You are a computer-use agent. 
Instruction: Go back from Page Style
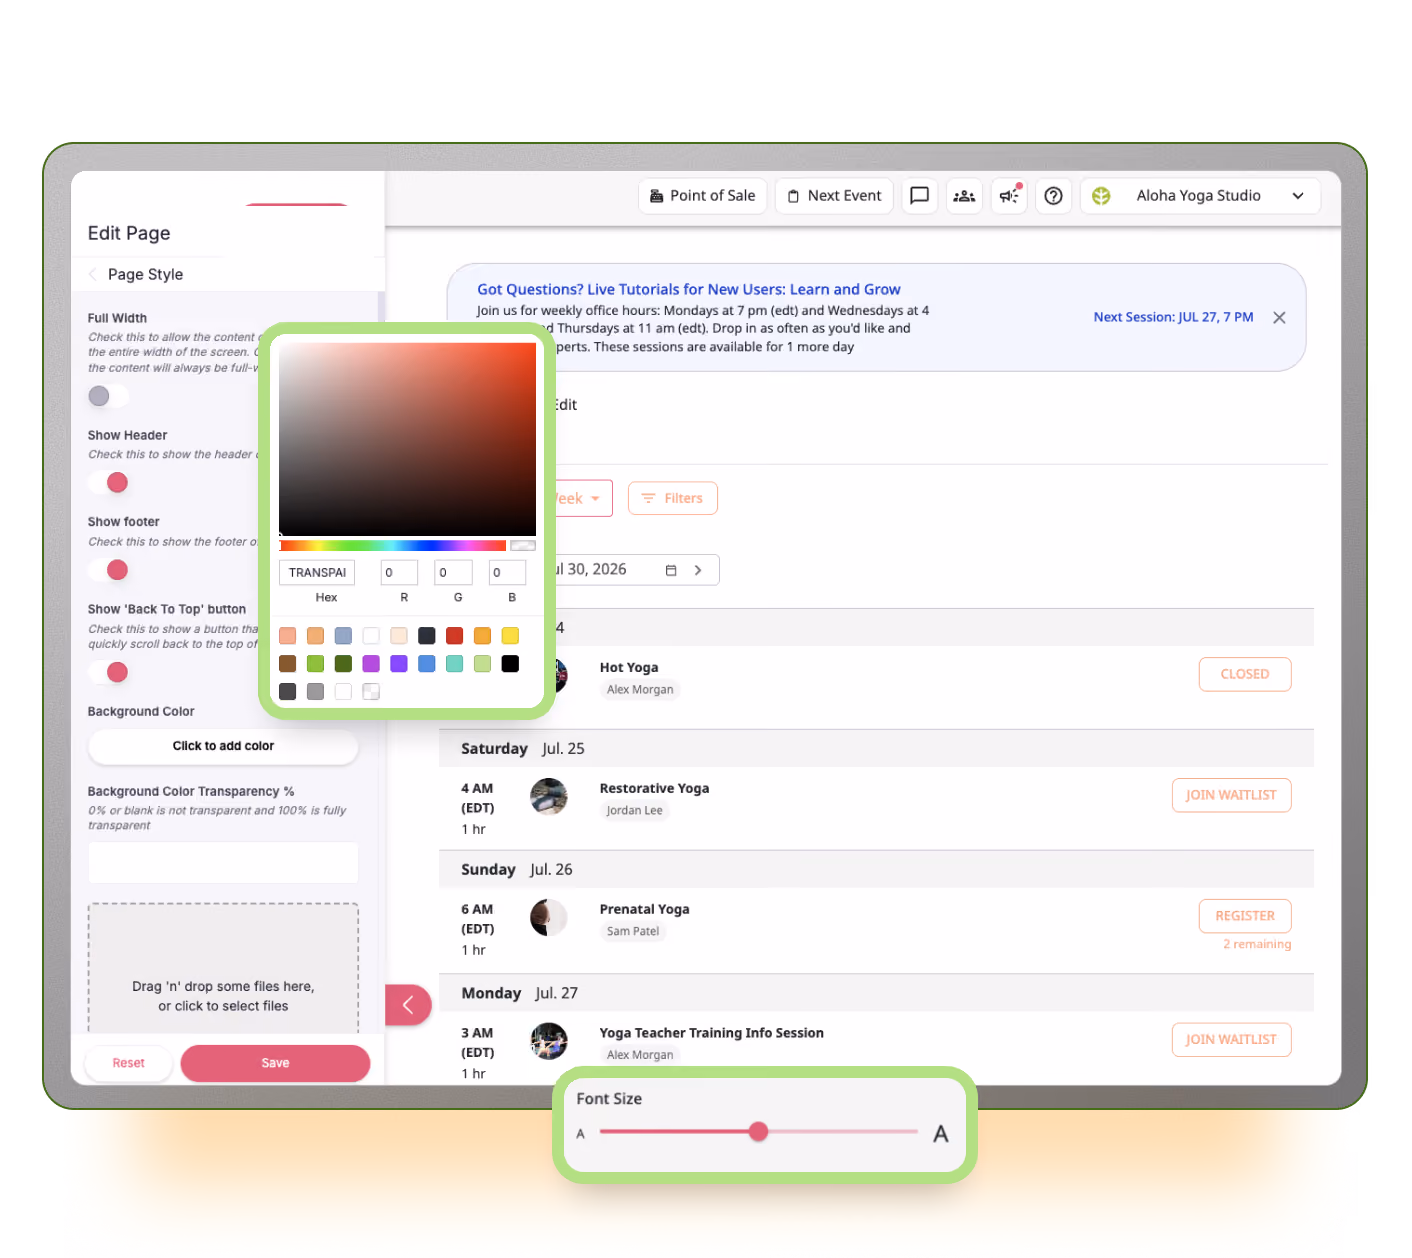(x=93, y=274)
